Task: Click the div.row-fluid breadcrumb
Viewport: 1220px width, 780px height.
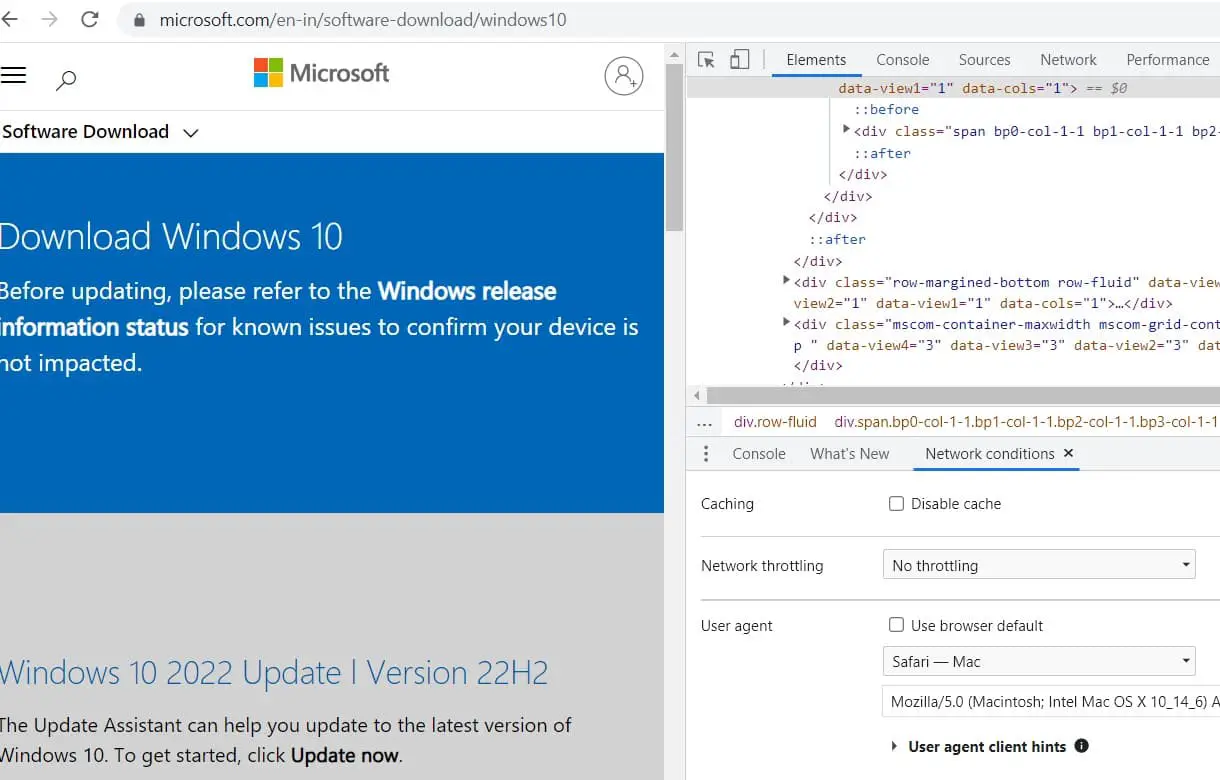Action: coord(775,422)
